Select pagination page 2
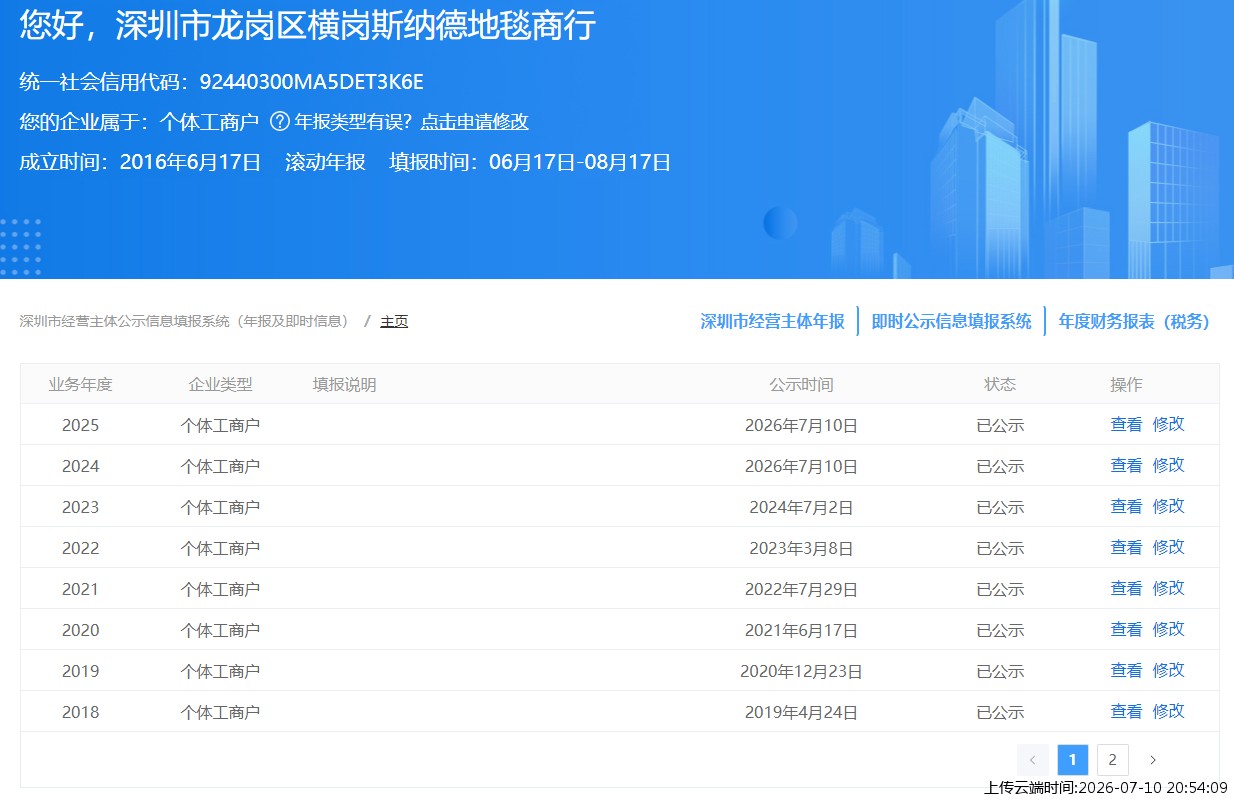The height and width of the screenshot is (801, 1234). [x=1113, y=760]
